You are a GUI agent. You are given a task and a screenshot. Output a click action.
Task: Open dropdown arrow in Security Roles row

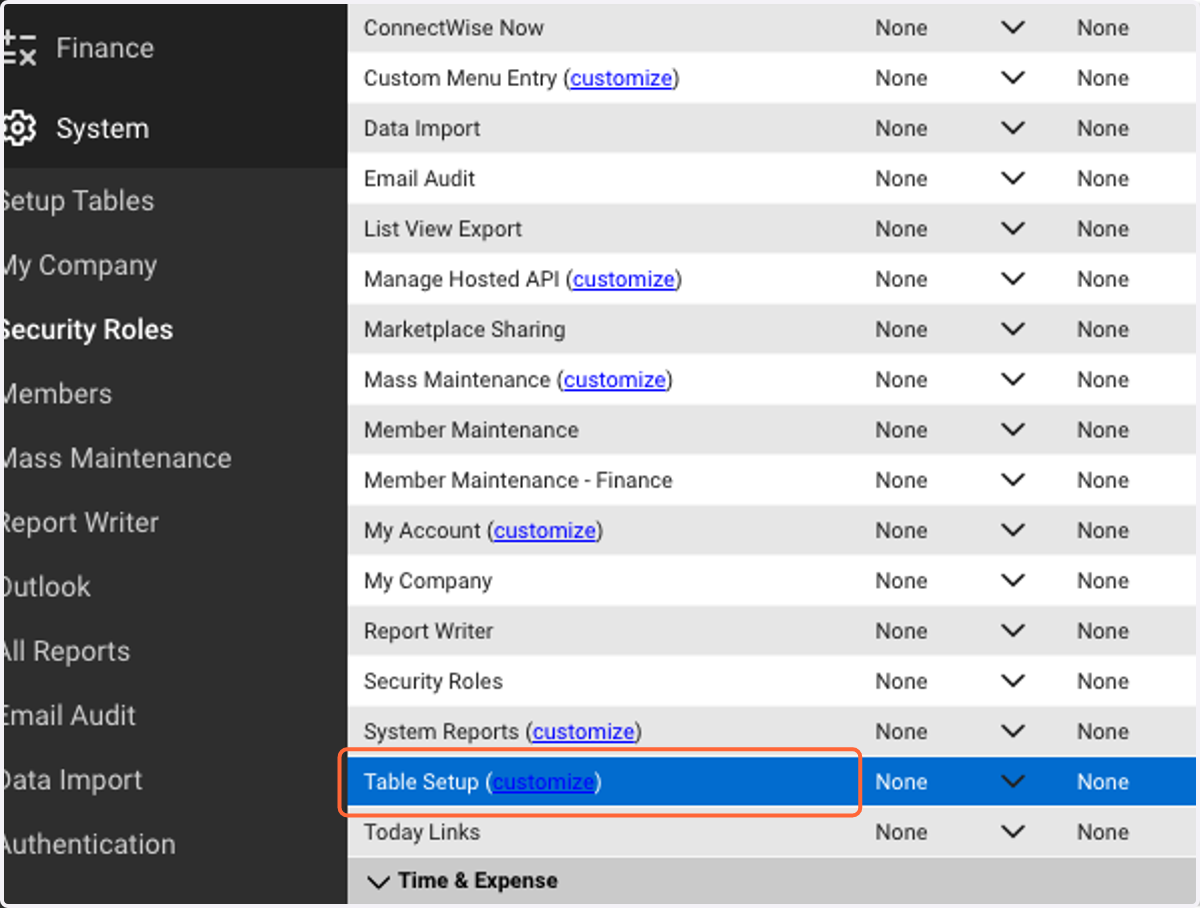click(x=1013, y=681)
